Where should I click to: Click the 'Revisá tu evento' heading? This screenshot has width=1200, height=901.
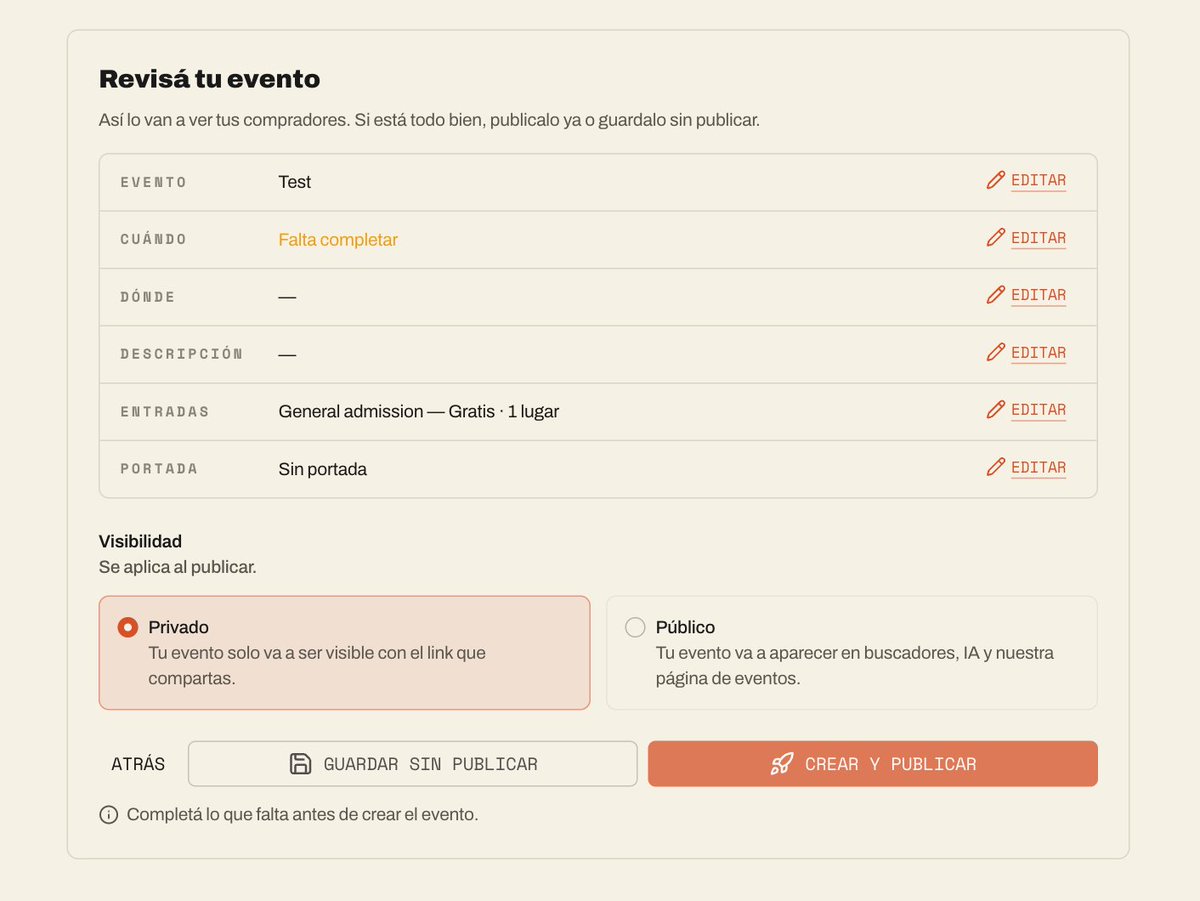[209, 79]
